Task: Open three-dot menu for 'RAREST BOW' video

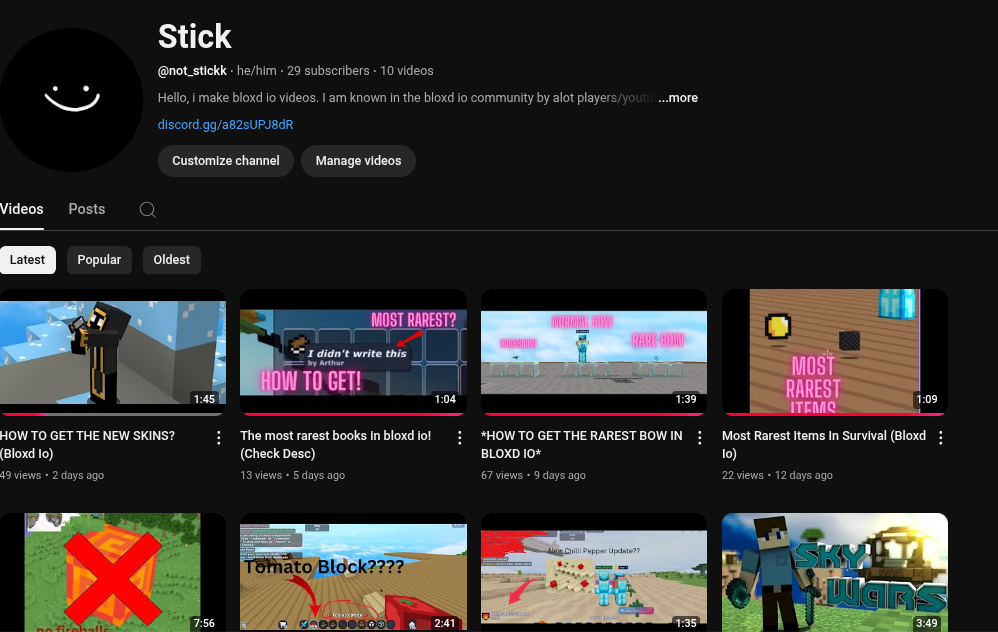Action: click(700, 438)
